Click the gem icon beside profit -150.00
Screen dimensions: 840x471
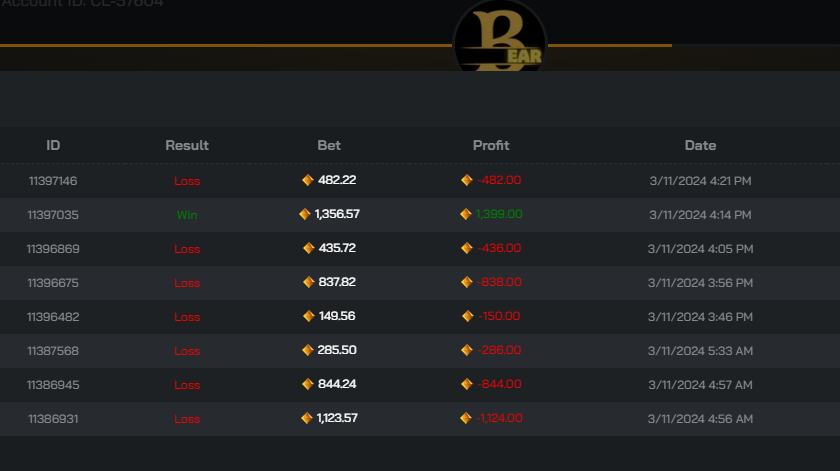pyautogui.click(x=468, y=316)
